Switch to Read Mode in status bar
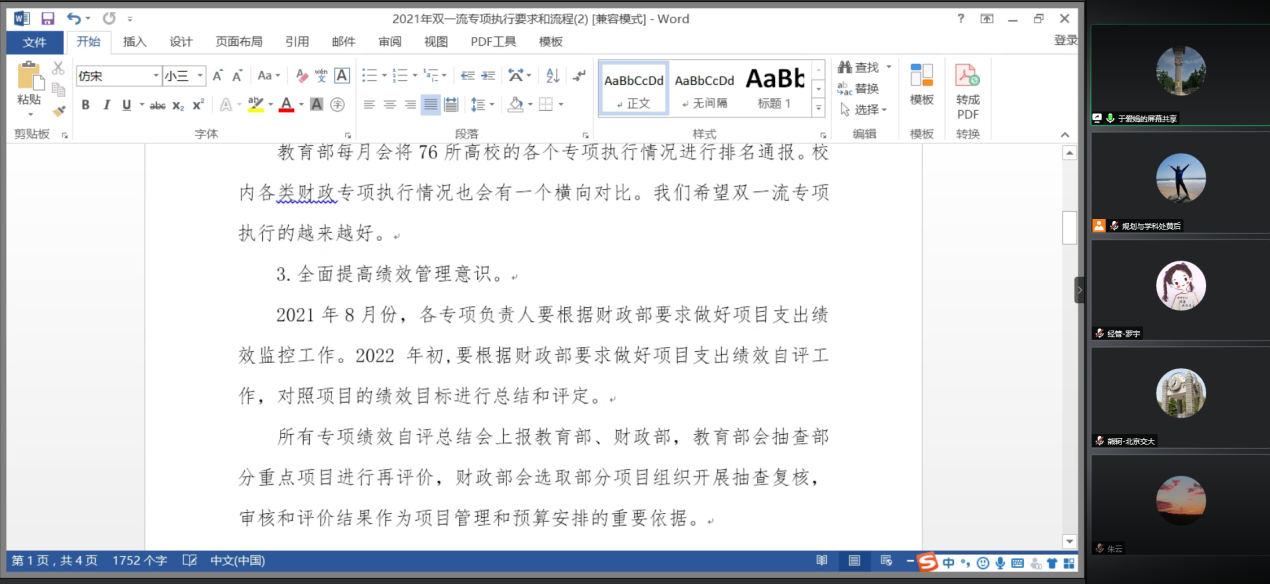 click(821, 562)
